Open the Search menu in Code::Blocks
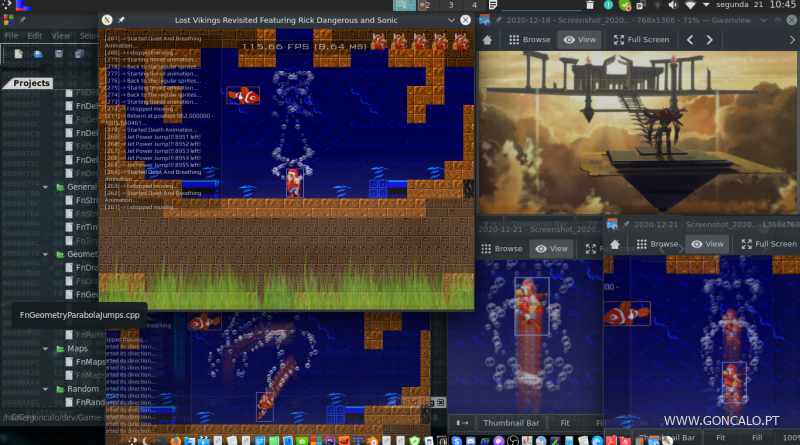The width and height of the screenshot is (800, 445). (x=88, y=36)
